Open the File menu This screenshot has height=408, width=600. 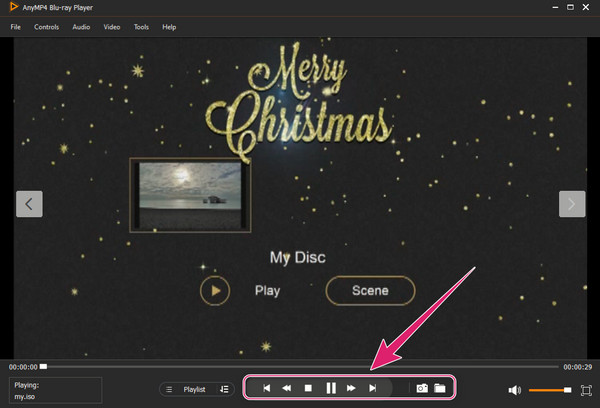point(16,27)
